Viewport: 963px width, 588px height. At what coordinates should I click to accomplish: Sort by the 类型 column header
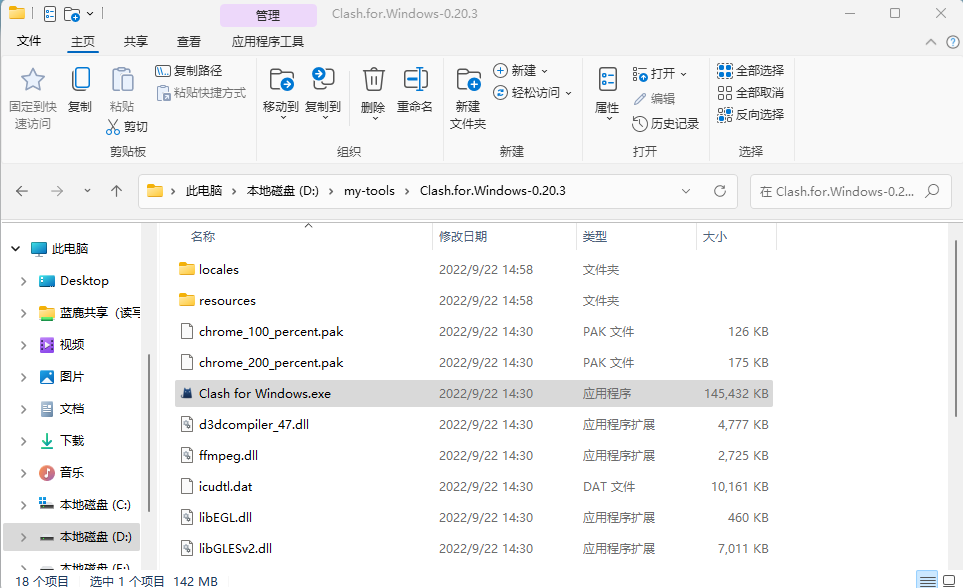[x=595, y=237]
